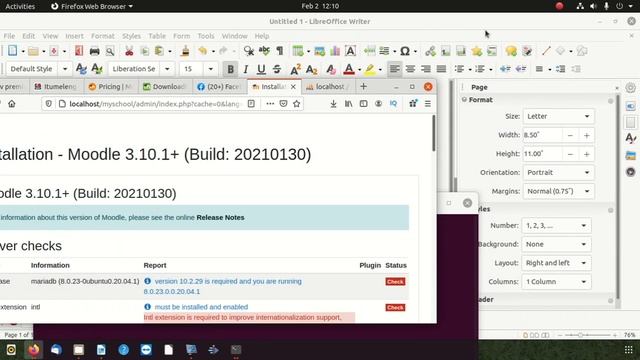Click the Increase Indent icon
Viewport: 640px width, 360px height.
click(505, 69)
